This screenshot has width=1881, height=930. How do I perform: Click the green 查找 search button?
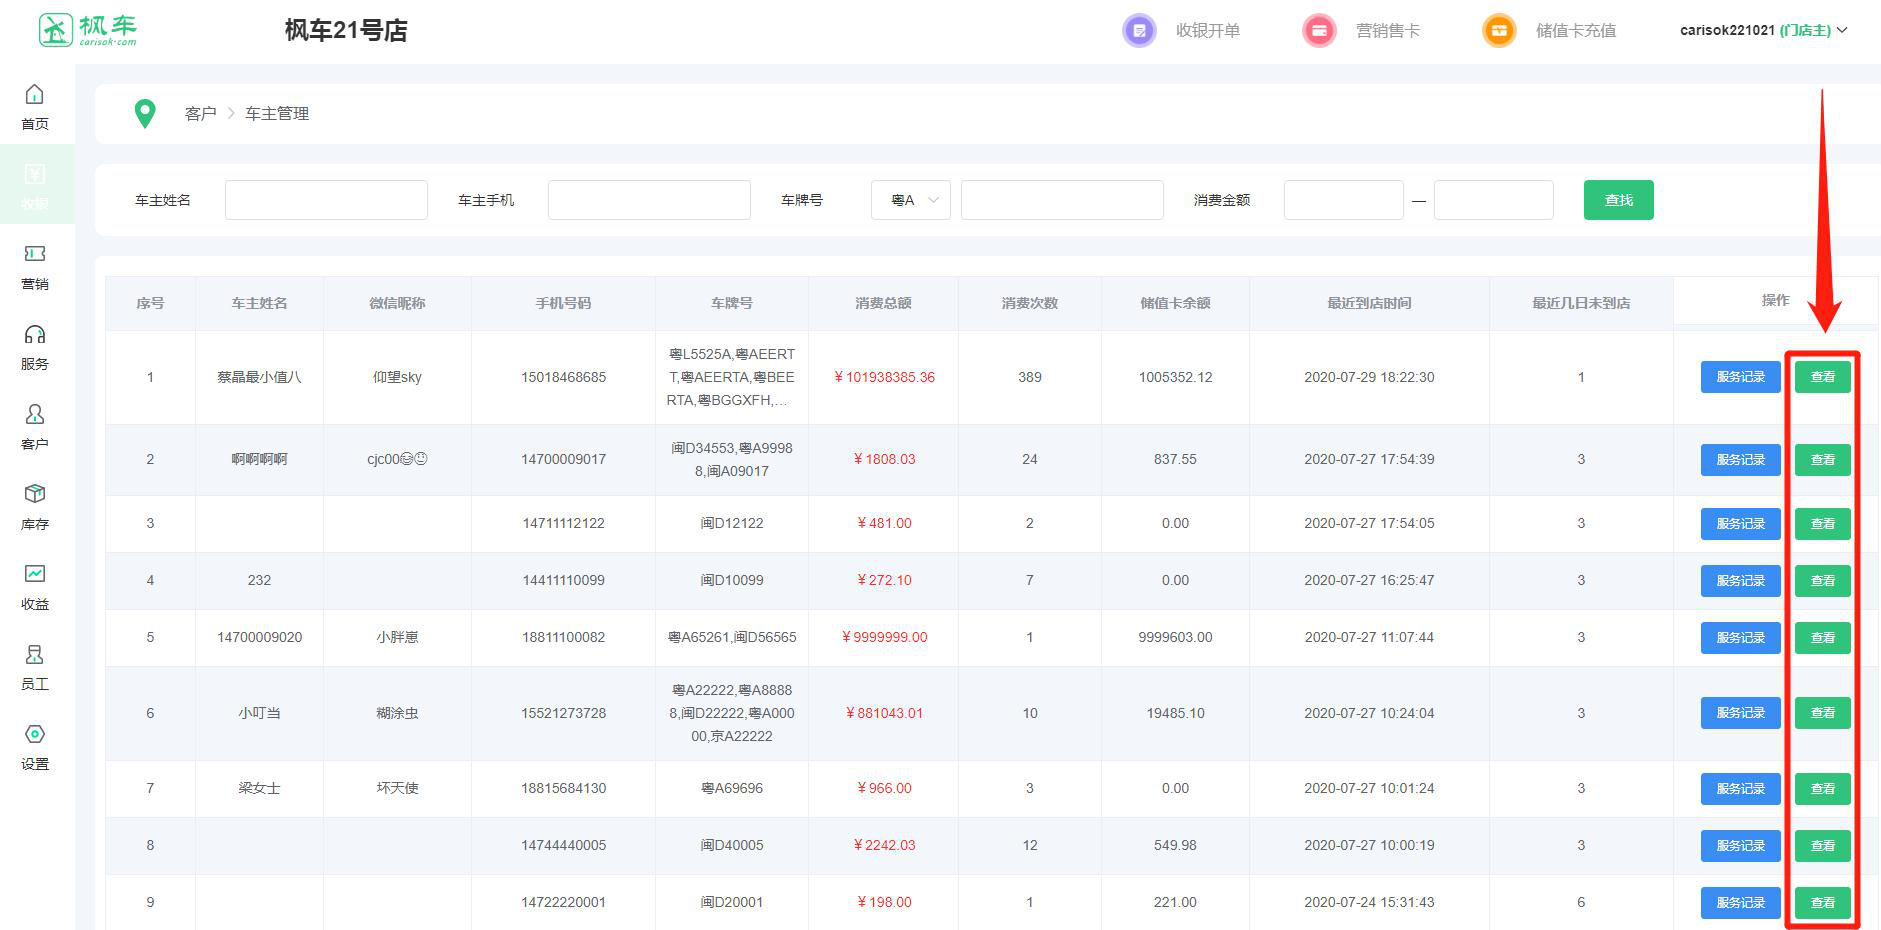click(1619, 200)
